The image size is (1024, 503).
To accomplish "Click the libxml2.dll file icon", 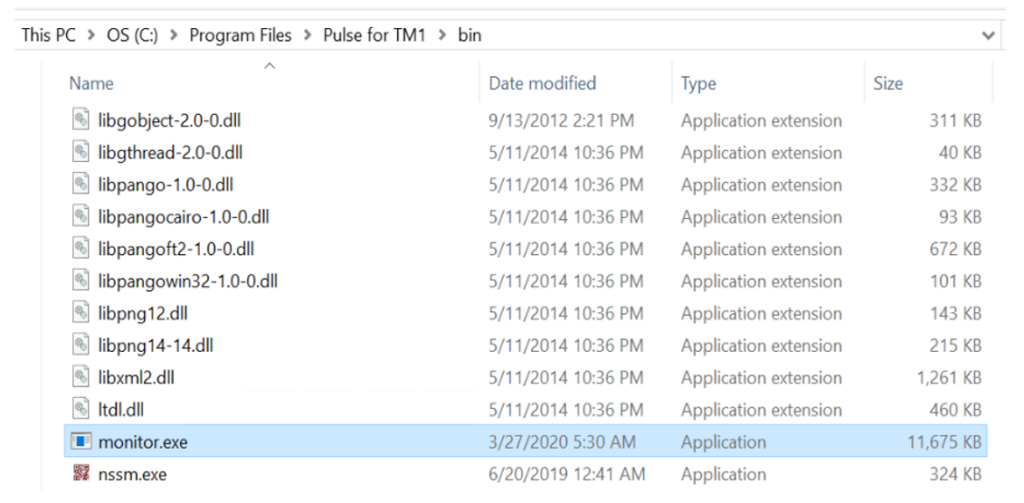I will pyautogui.click(x=81, y=378).
